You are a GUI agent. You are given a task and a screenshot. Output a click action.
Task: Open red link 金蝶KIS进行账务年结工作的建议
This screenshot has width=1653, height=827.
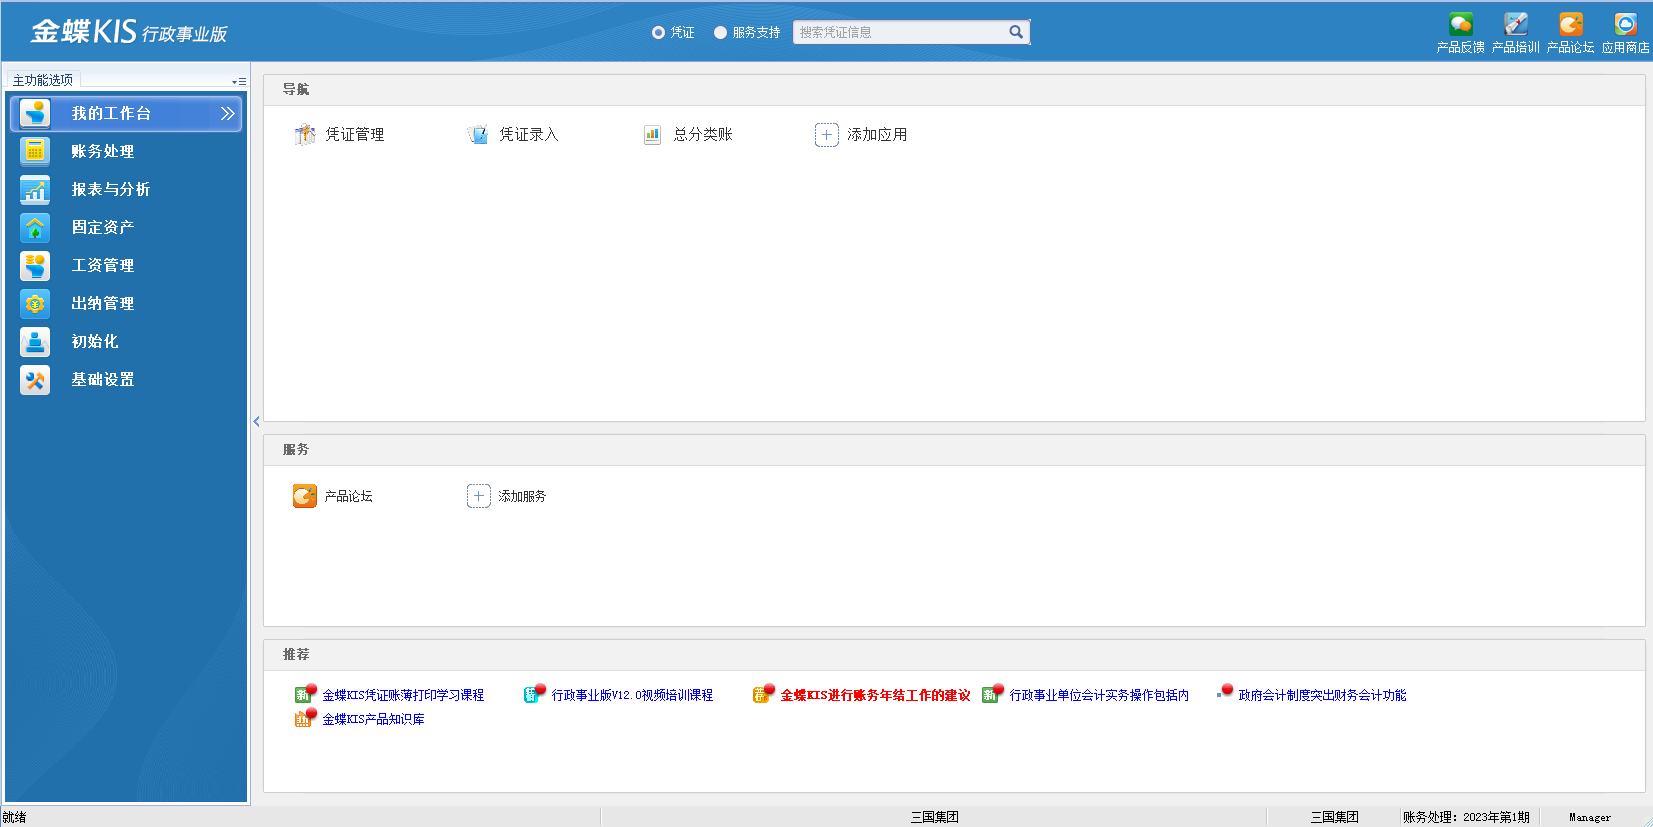tap(875, 695)
